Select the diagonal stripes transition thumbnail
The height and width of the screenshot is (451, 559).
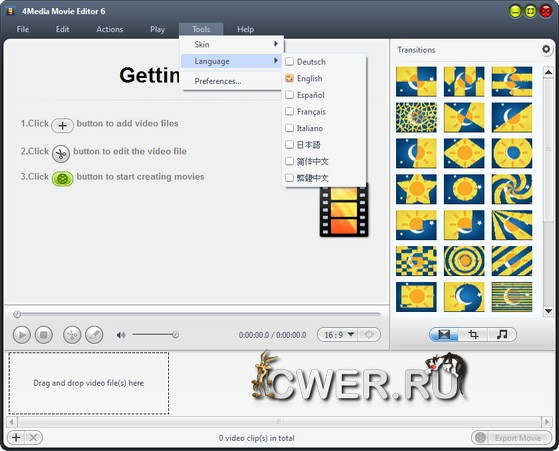[x=512, y=261]
